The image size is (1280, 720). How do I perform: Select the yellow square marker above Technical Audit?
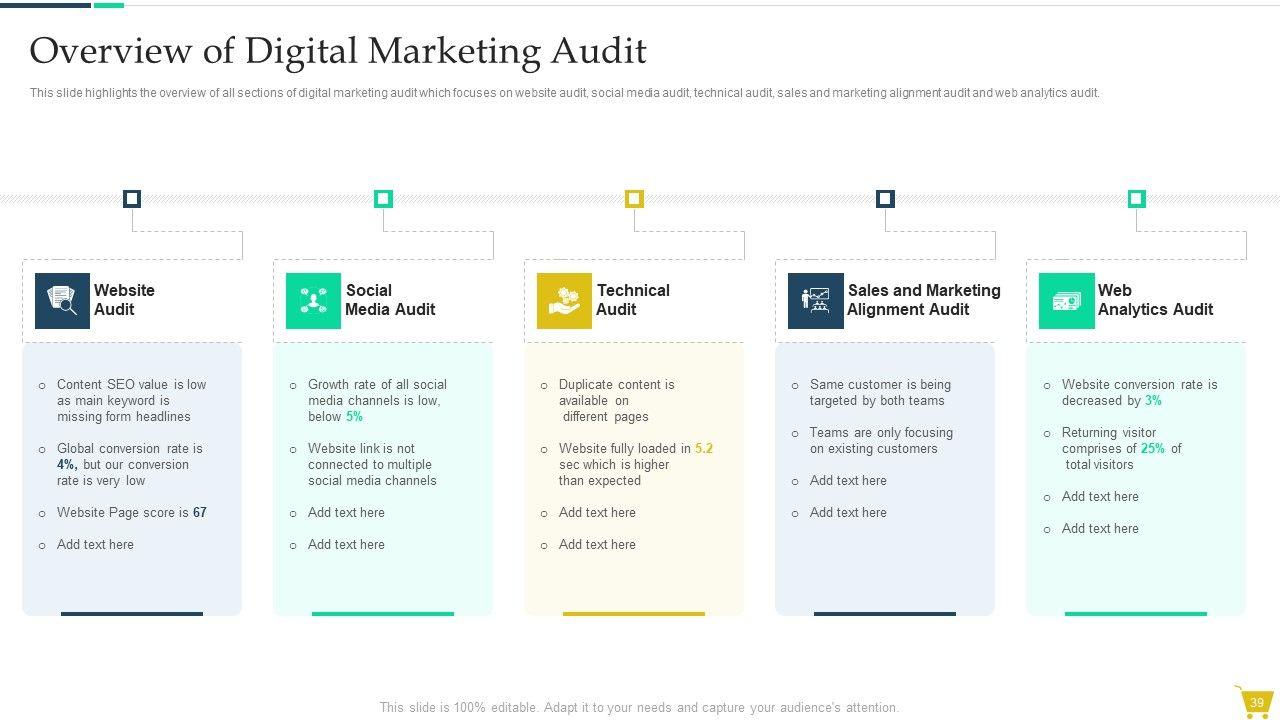coord(634,199)
